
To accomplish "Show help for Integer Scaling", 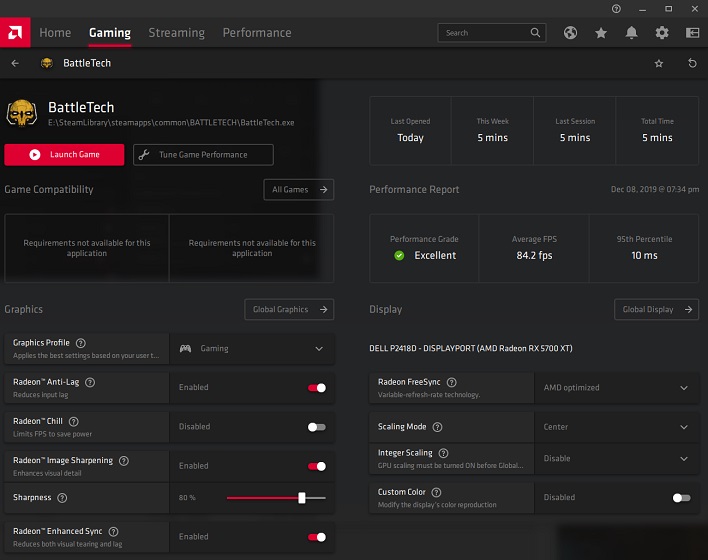I will point(444,453).
